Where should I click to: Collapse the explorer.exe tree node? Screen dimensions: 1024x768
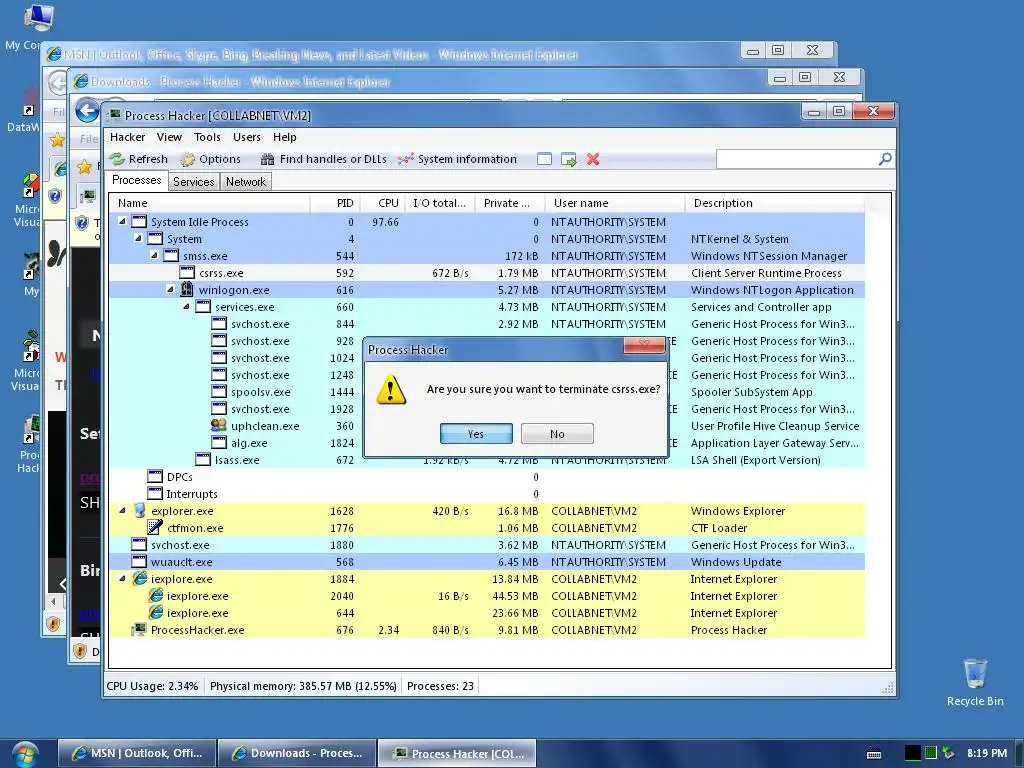point(122,510)
